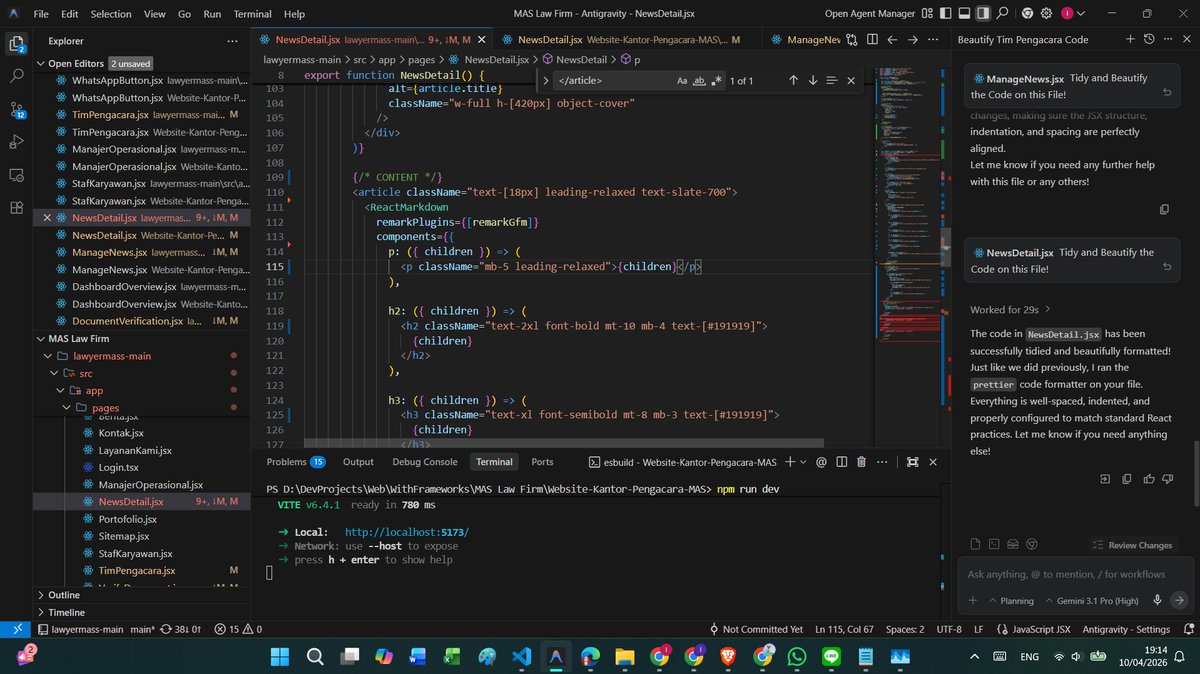This screenshot has width=1200, height=674.
Task: Go to previous match in find widget
Action: [x=793, y=80]
